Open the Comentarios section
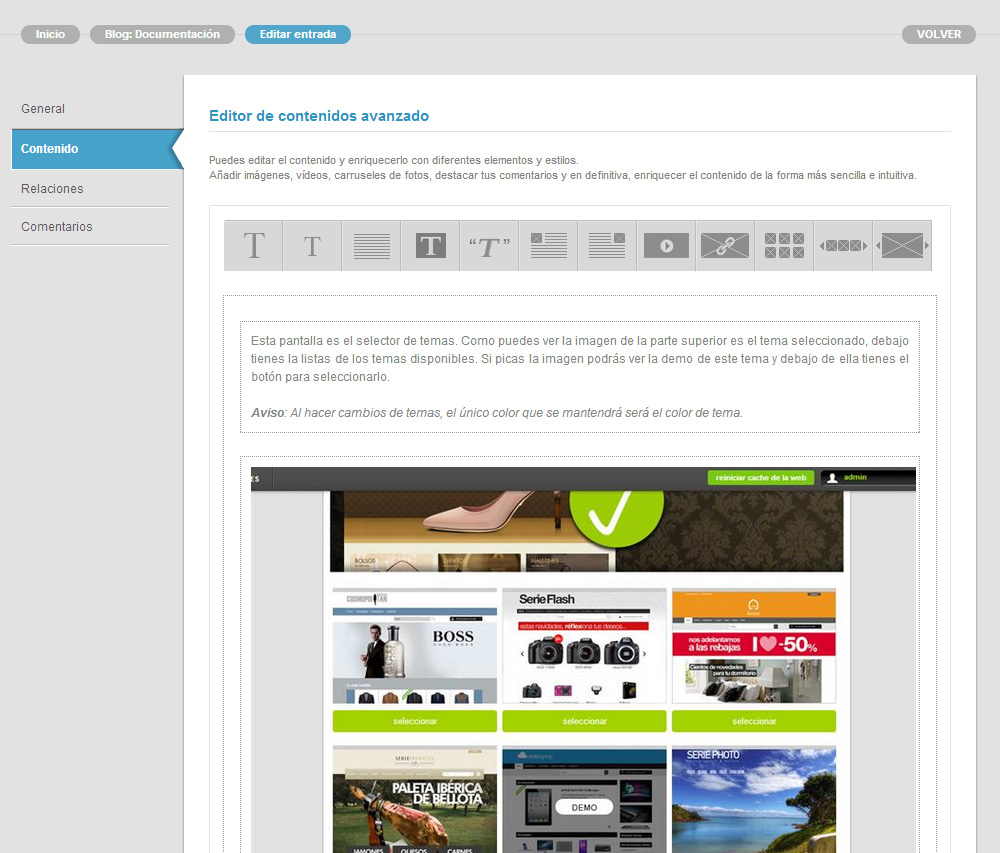Image resolution: width=1000 pixels, height=853 pixels. [x=57, y=226]
